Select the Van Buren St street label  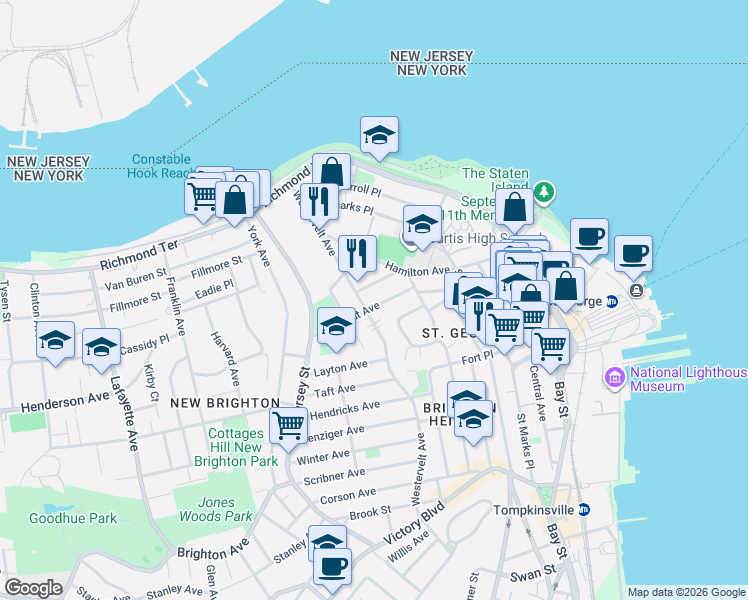[x=135, y=279]
